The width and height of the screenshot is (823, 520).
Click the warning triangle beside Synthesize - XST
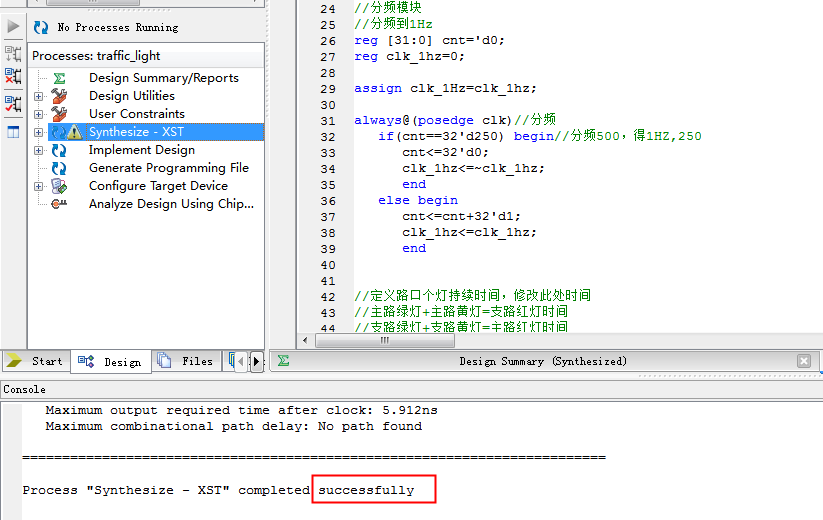click(x=75, y=132)
